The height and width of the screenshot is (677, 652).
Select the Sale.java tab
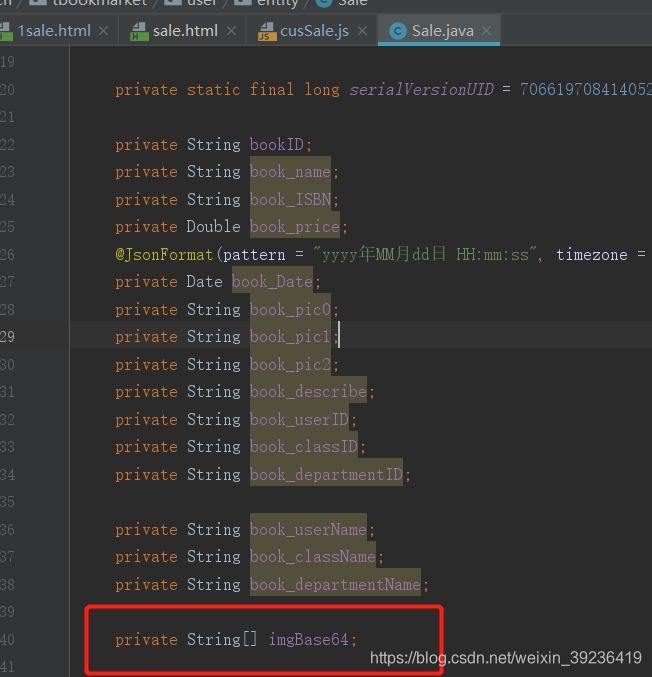click(x=442, y=31)
